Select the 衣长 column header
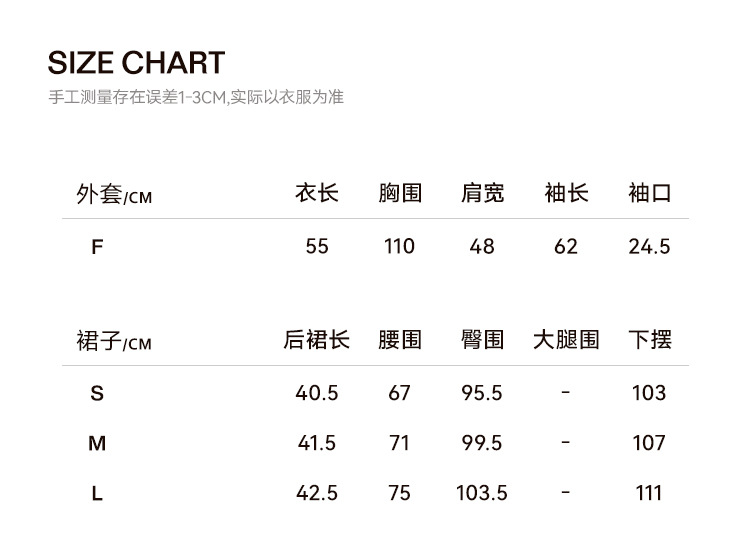Image resolution: width=750 pixels, height=552 pixels. [317, 193]
